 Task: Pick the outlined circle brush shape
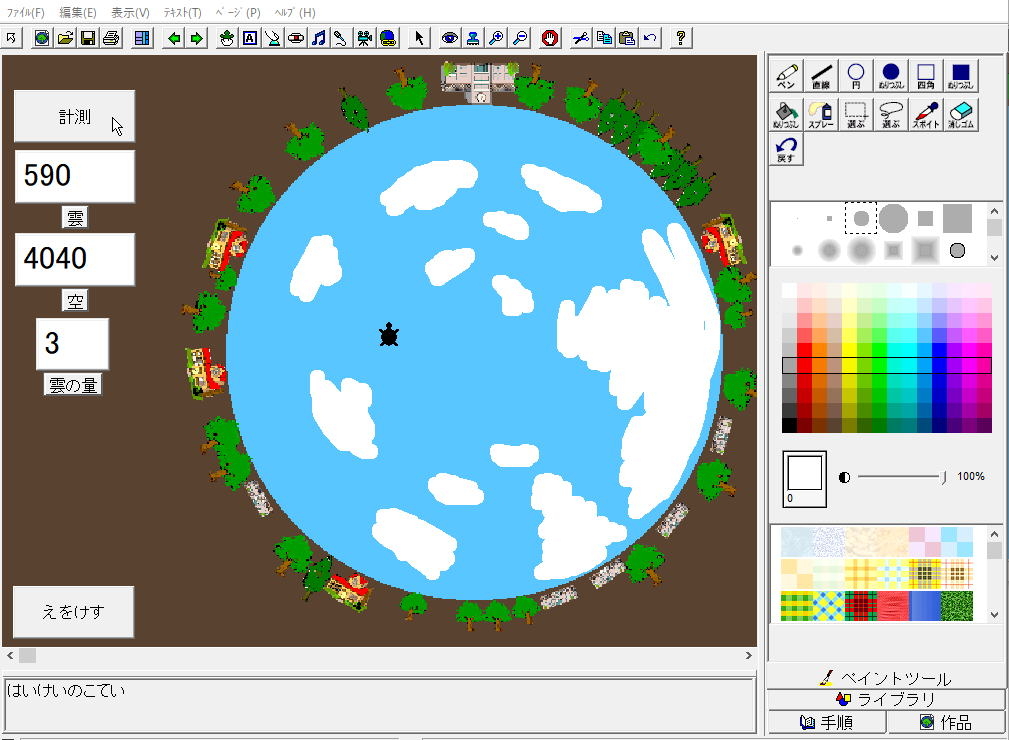click(957, 250)
